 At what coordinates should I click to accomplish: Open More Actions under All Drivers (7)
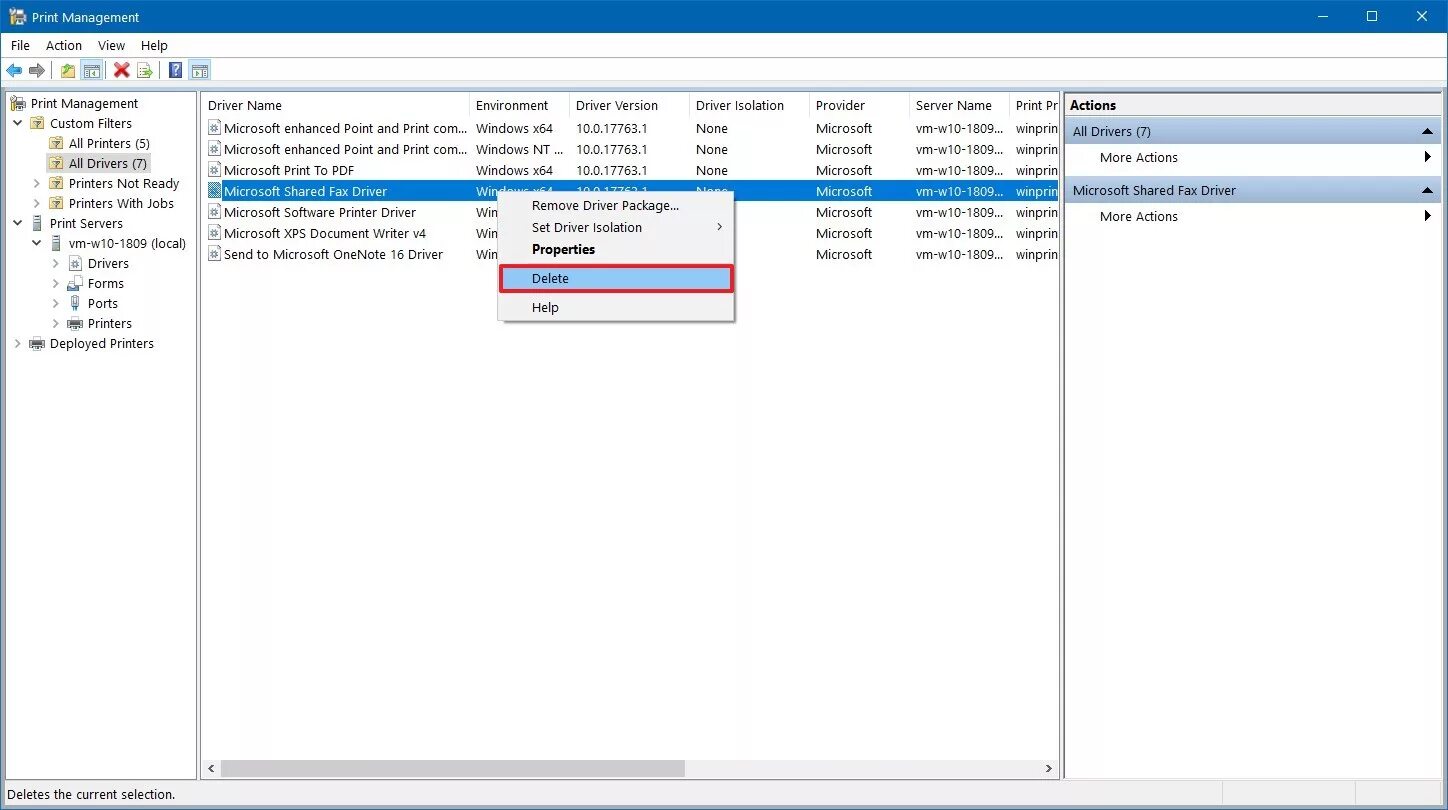(x=1253, y=157)
